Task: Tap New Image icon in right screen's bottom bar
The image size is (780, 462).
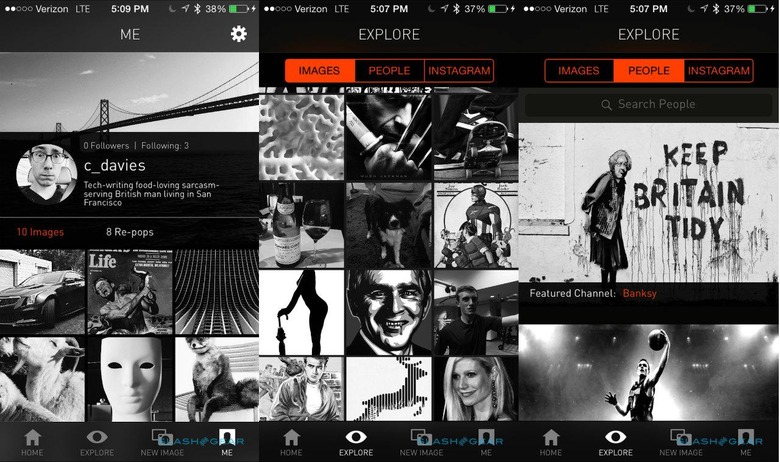Action: coord(681,437)
